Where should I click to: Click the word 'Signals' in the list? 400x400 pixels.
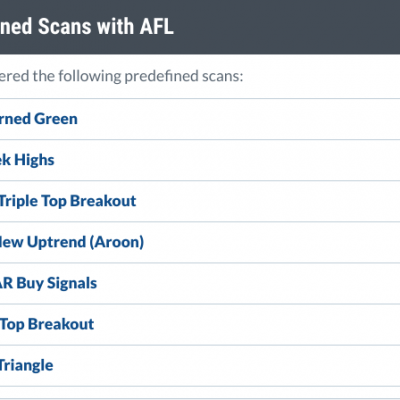(x=72, y=283)
